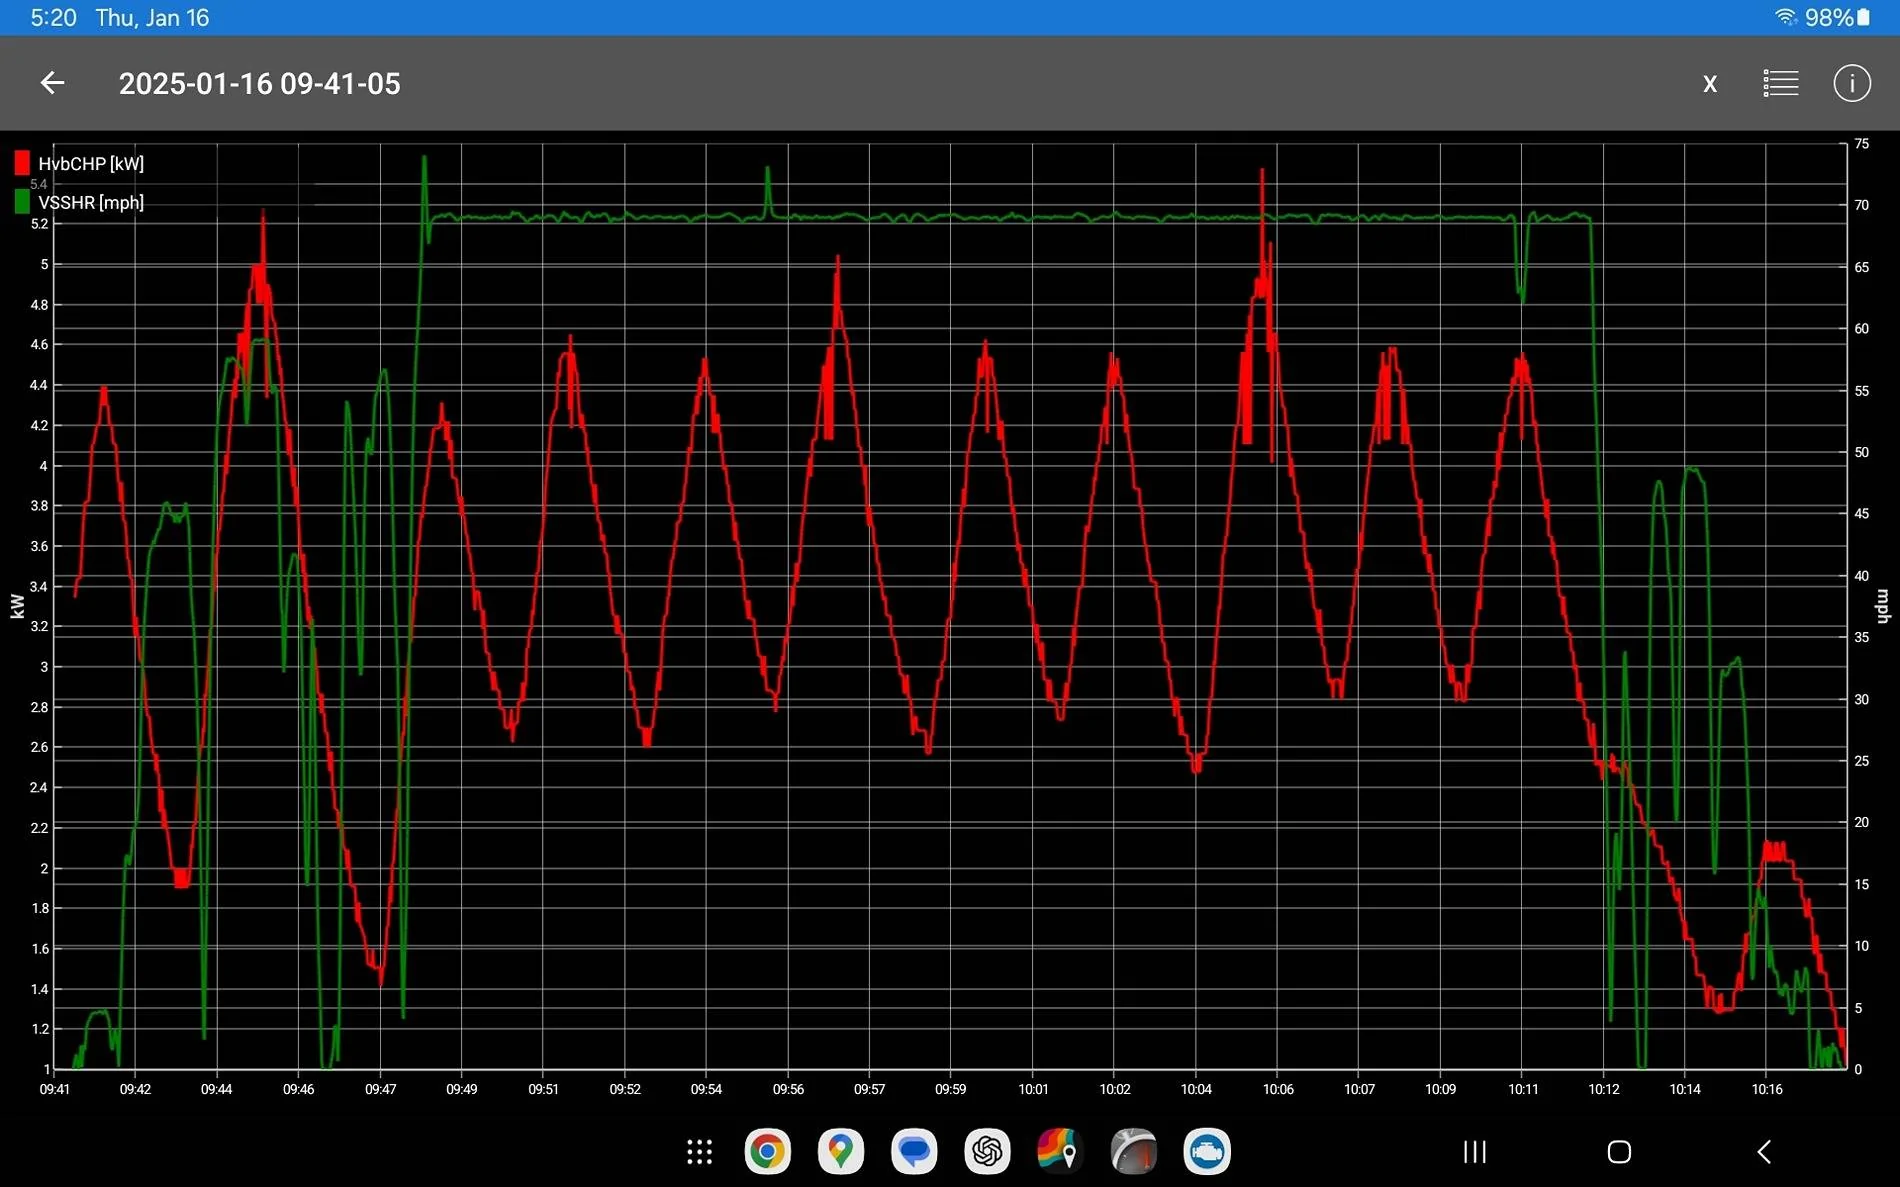Viewport: 1900px width, 1187px height.
Task: Tap the log title 2025-01-16 09-41-05
Action: [x=259, y=84]
